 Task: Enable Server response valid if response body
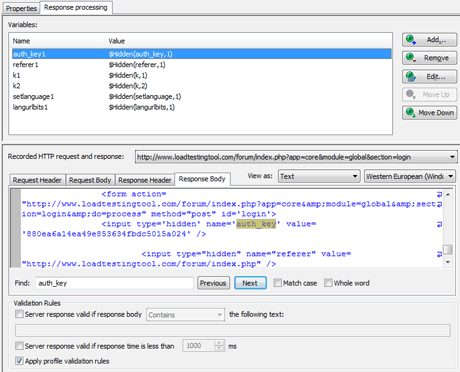pos(19,314)
